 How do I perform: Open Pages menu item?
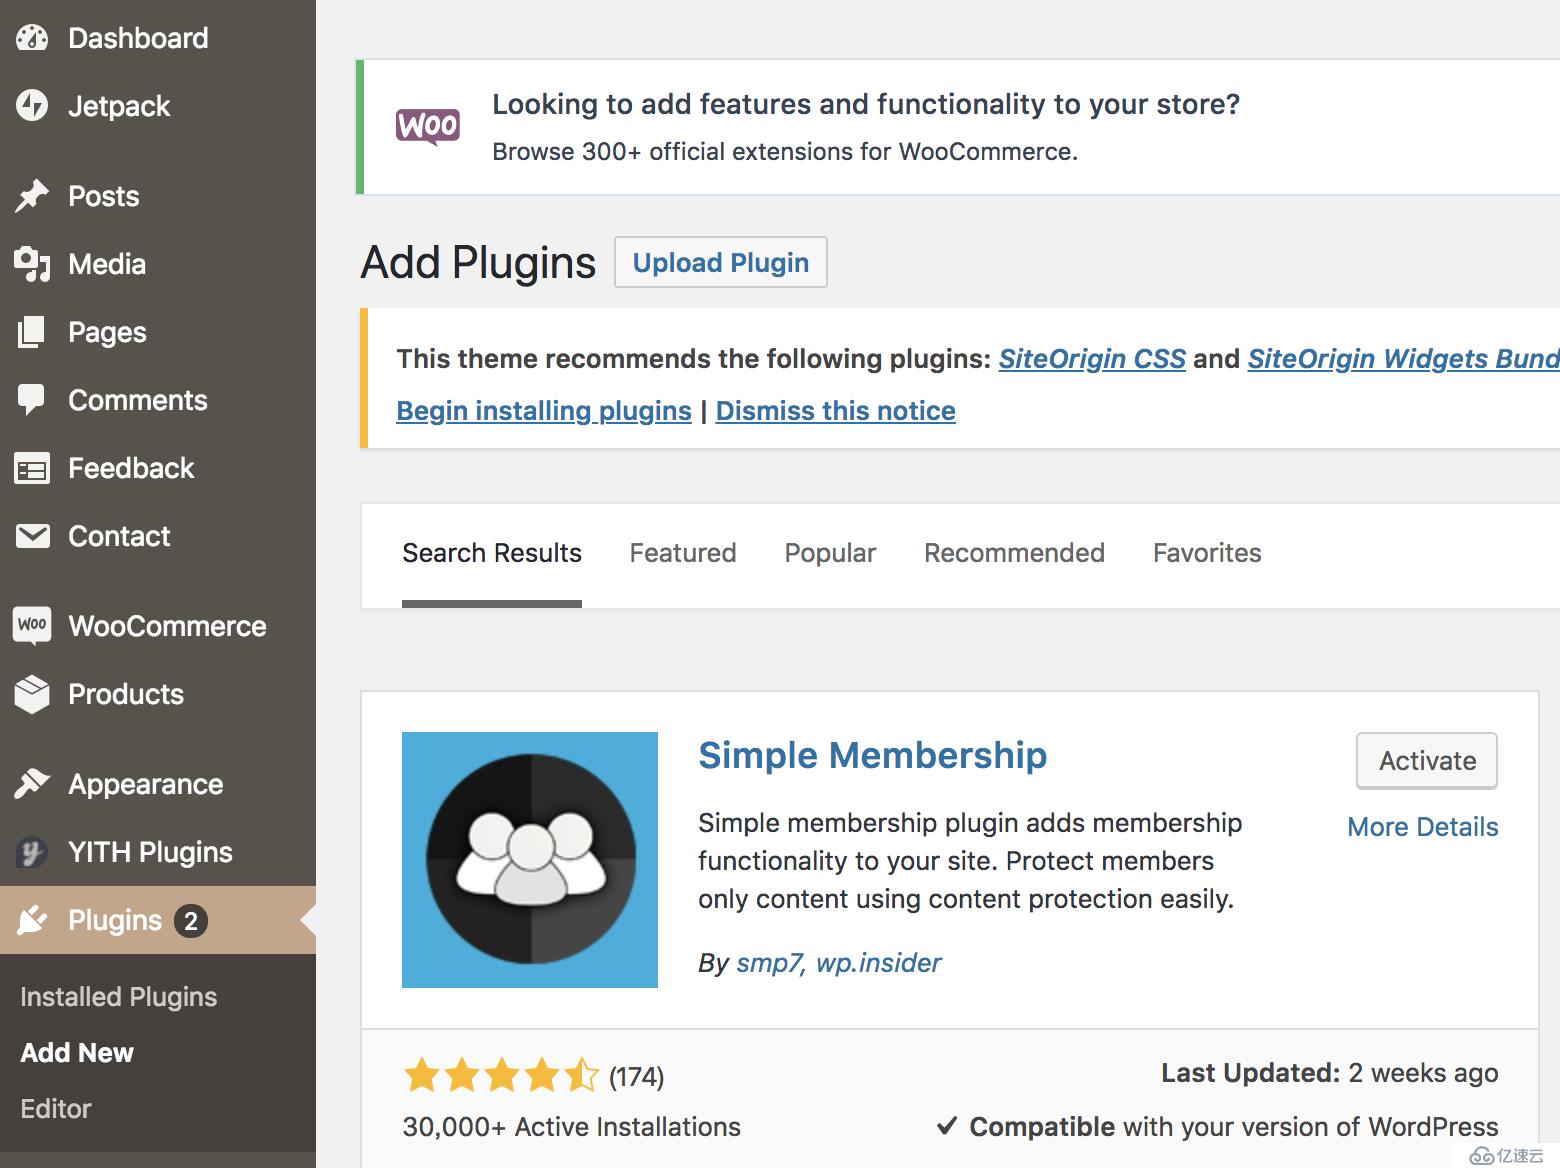click(107, 332)
